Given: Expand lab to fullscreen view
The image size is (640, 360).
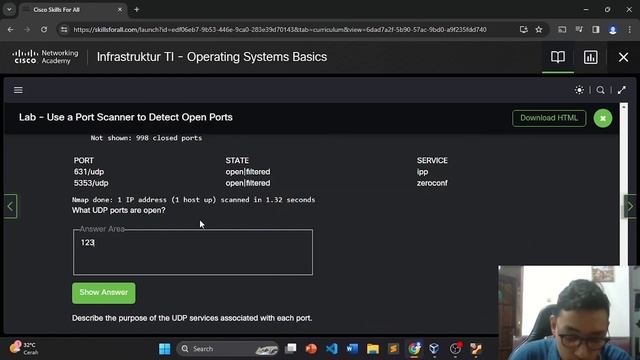Looking at the screenshot, I should coord(622,90).
